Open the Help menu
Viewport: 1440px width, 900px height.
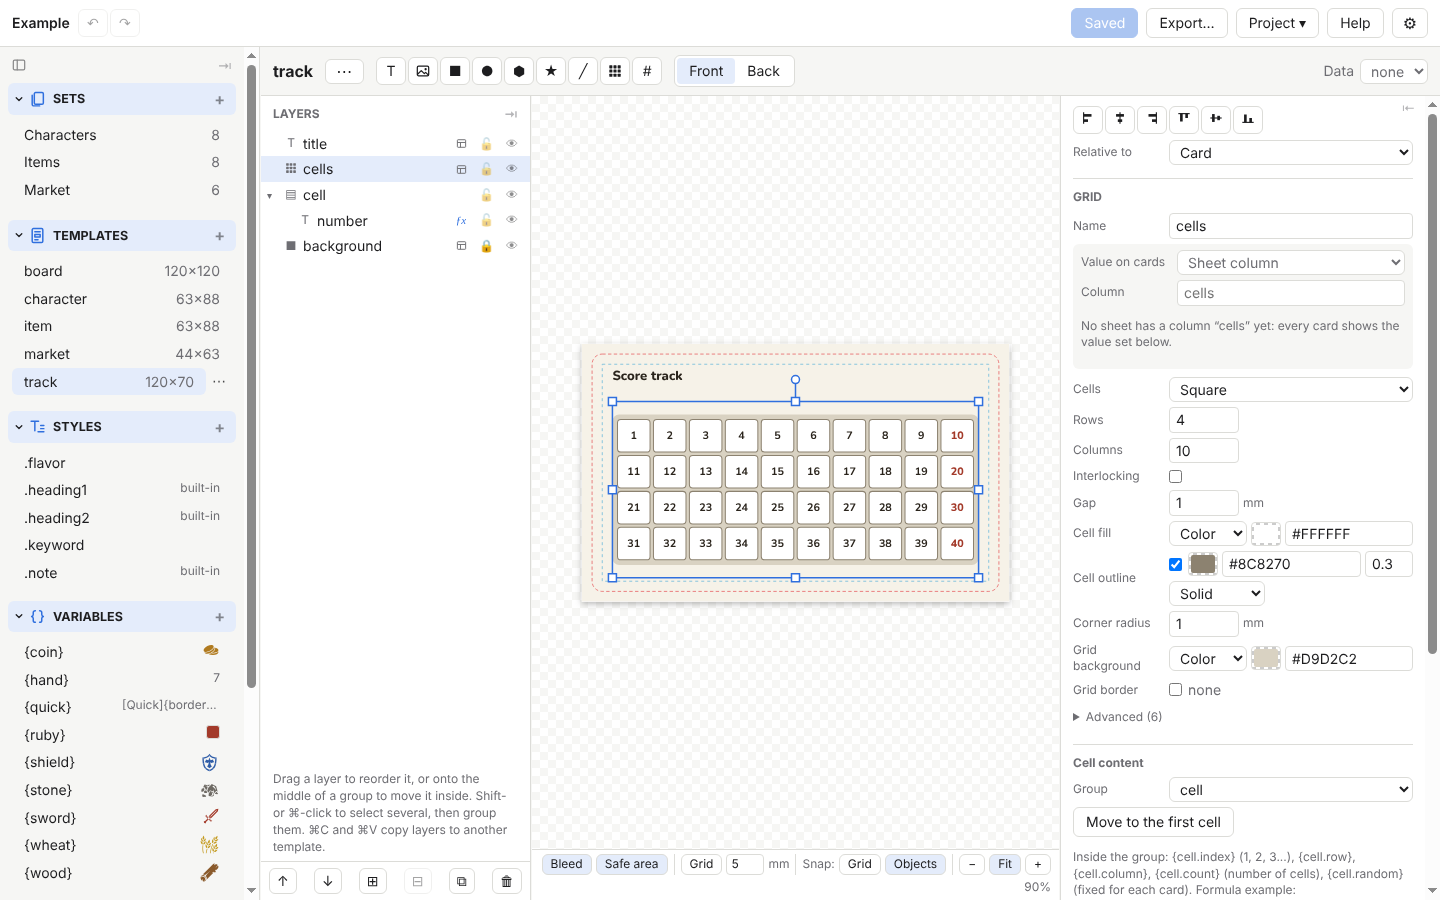point(1355,23)
